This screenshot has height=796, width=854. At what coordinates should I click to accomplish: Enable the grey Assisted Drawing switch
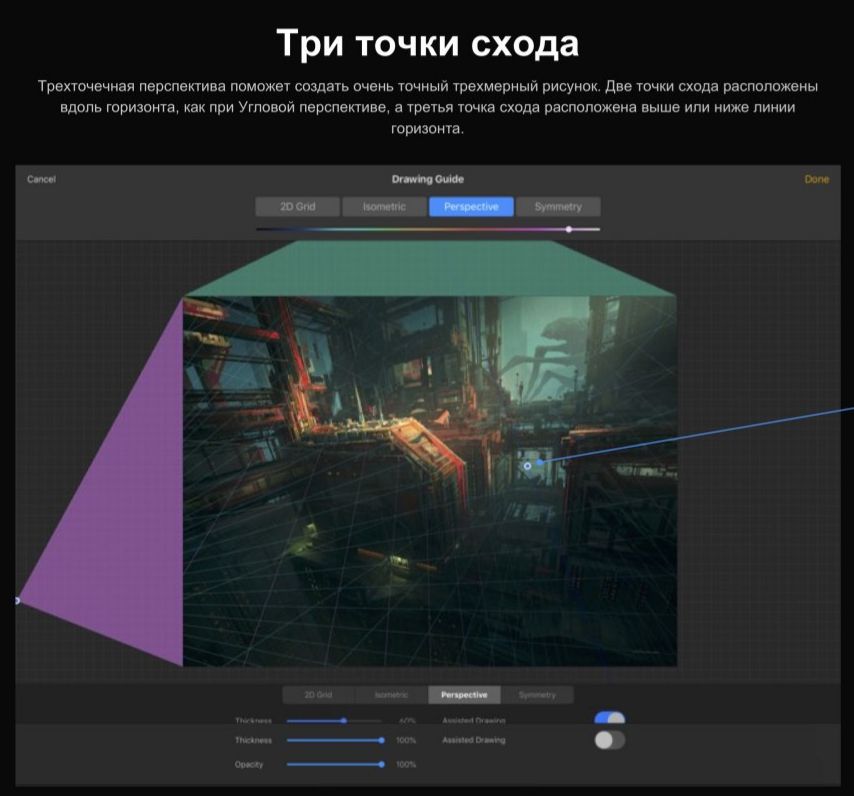coord(609,740)
